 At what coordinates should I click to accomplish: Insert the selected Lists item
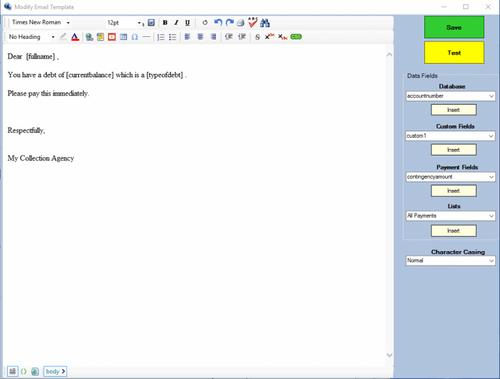pyautogui.click(x=454, y=231)
